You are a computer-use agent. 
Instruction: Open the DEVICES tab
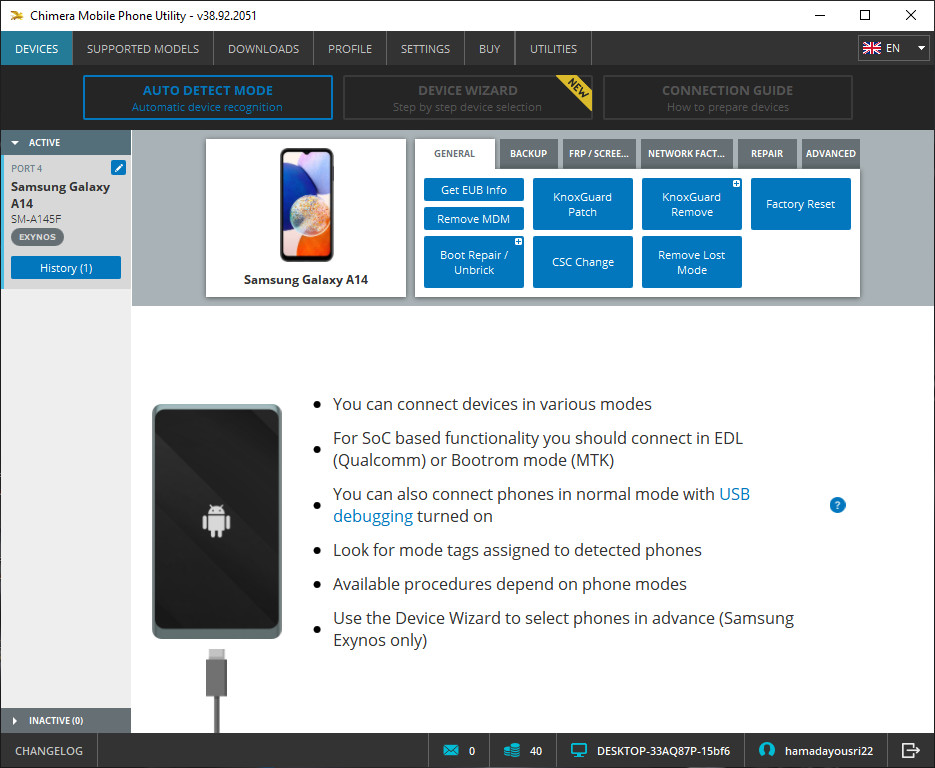[x=37, y=48]
